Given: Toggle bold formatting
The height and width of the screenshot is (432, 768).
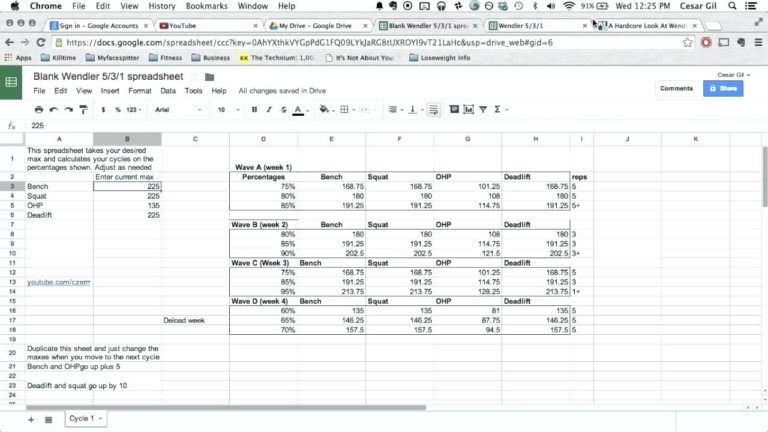Looking at the screenshot, I should coord(254,110).
